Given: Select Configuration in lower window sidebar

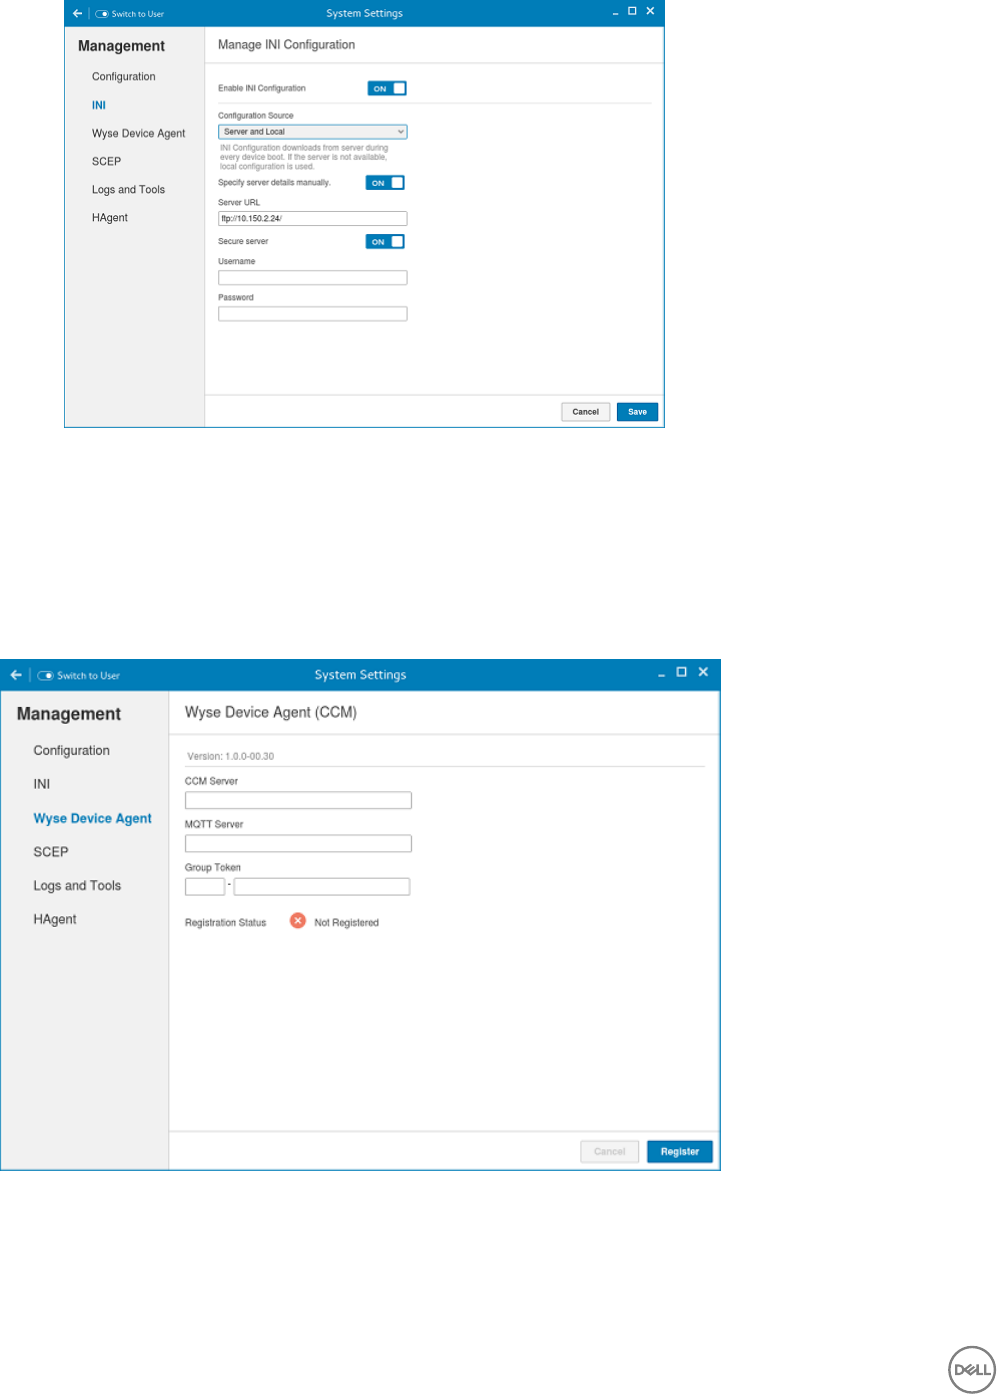Looking at the screenshot, I should (72, 751).
